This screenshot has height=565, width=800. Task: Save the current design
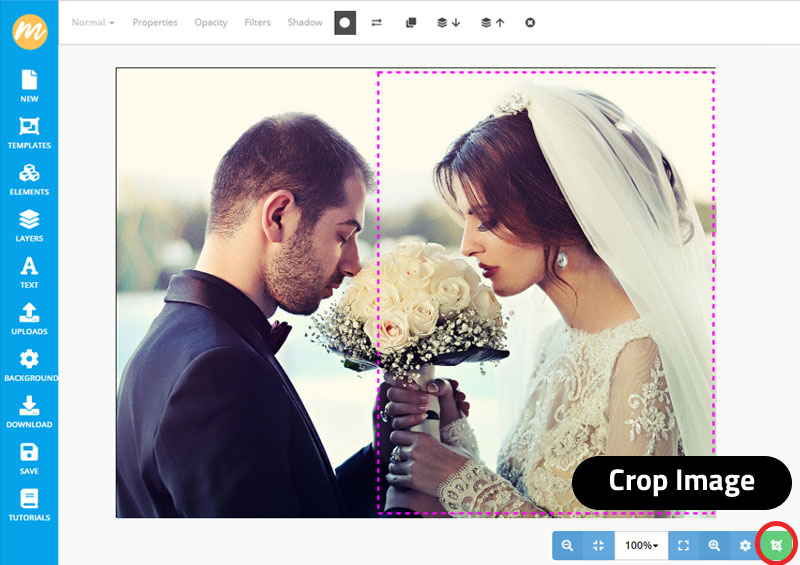[x=29, y=458]
